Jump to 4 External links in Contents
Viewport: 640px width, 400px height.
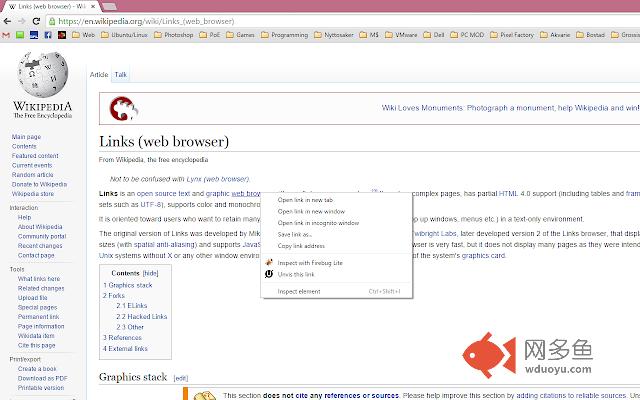tap(125, 349)
